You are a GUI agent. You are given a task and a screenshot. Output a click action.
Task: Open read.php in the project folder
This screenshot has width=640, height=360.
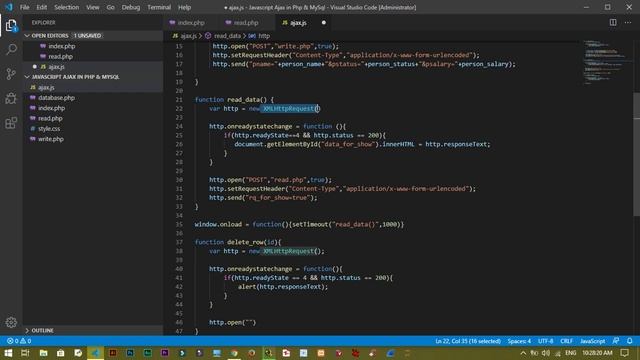coord(50,118)
